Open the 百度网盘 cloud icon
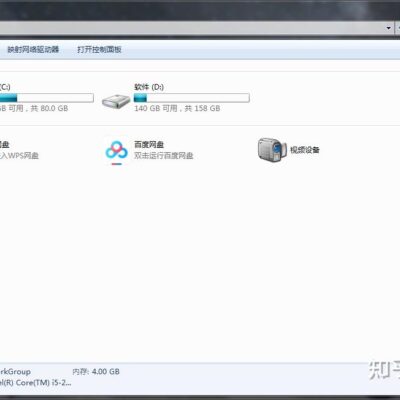Screen dimensions: 400x400 tap(116, 152)
